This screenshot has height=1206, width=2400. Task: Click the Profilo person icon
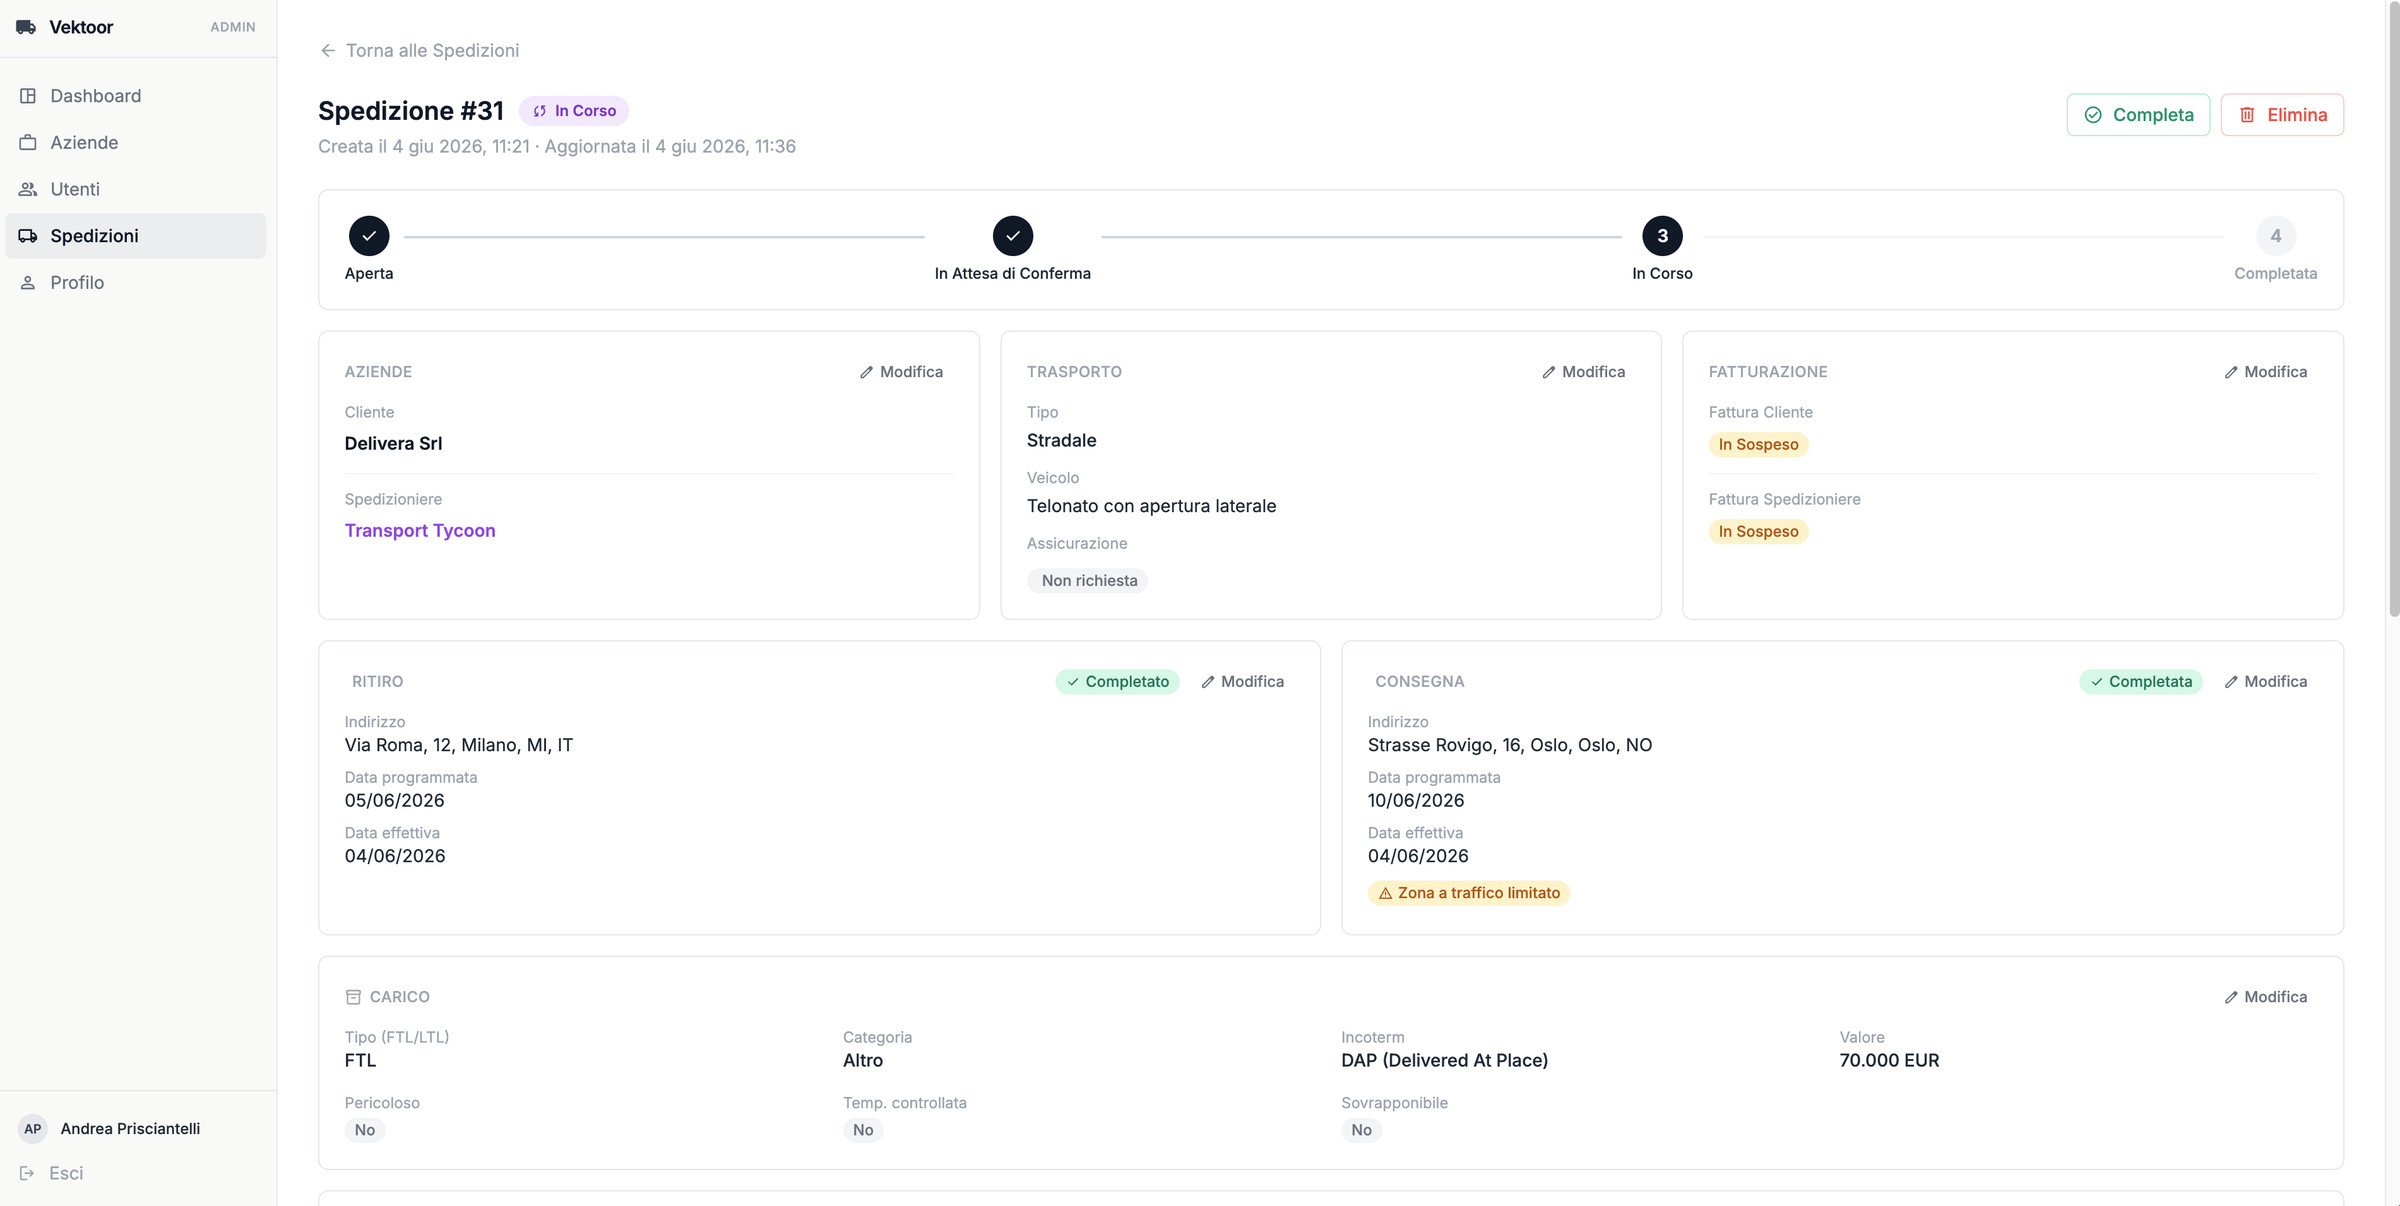pos(28,283)
